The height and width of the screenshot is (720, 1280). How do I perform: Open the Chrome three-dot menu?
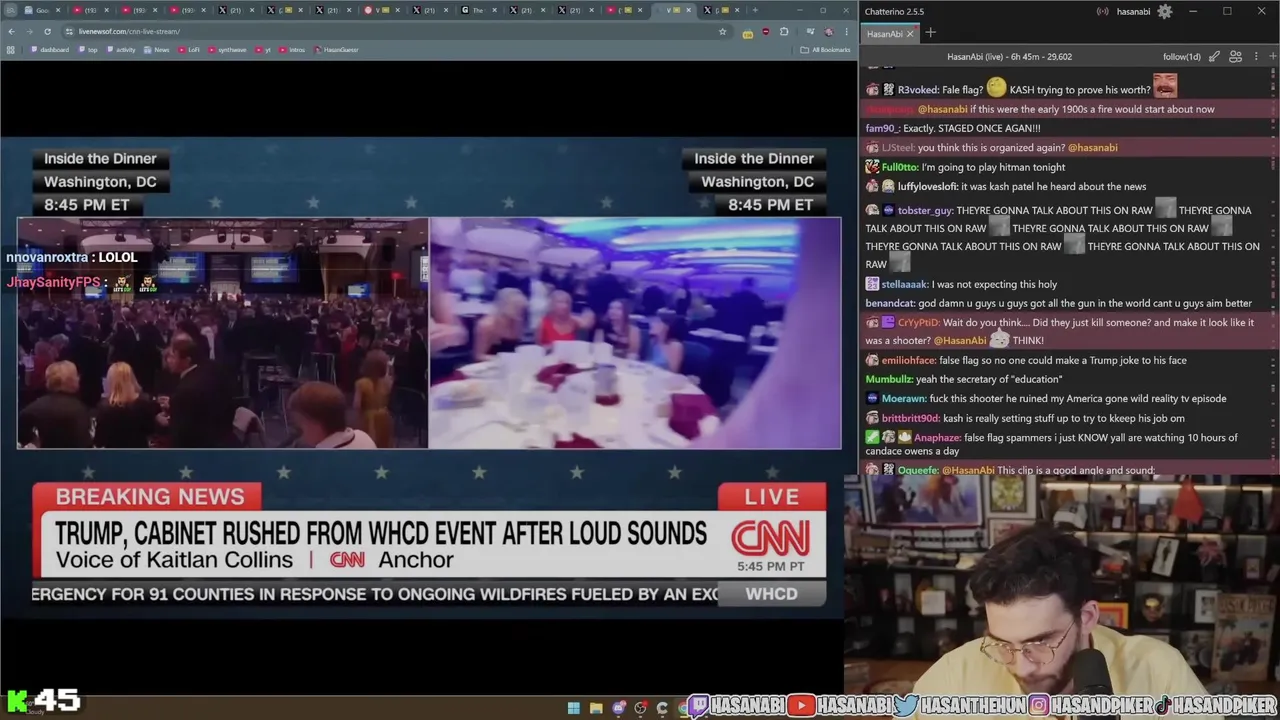pyautogui.click(x=846, y=31)
